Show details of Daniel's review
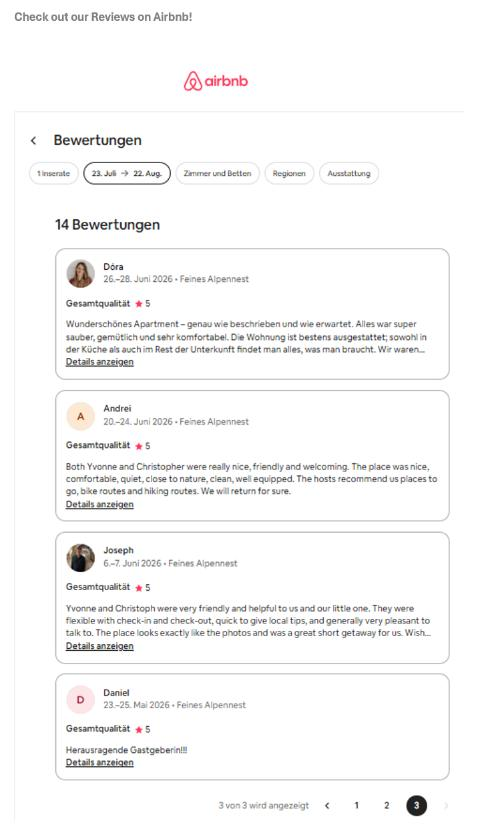This screenshot has width=499, height=835. click(100, 763)
